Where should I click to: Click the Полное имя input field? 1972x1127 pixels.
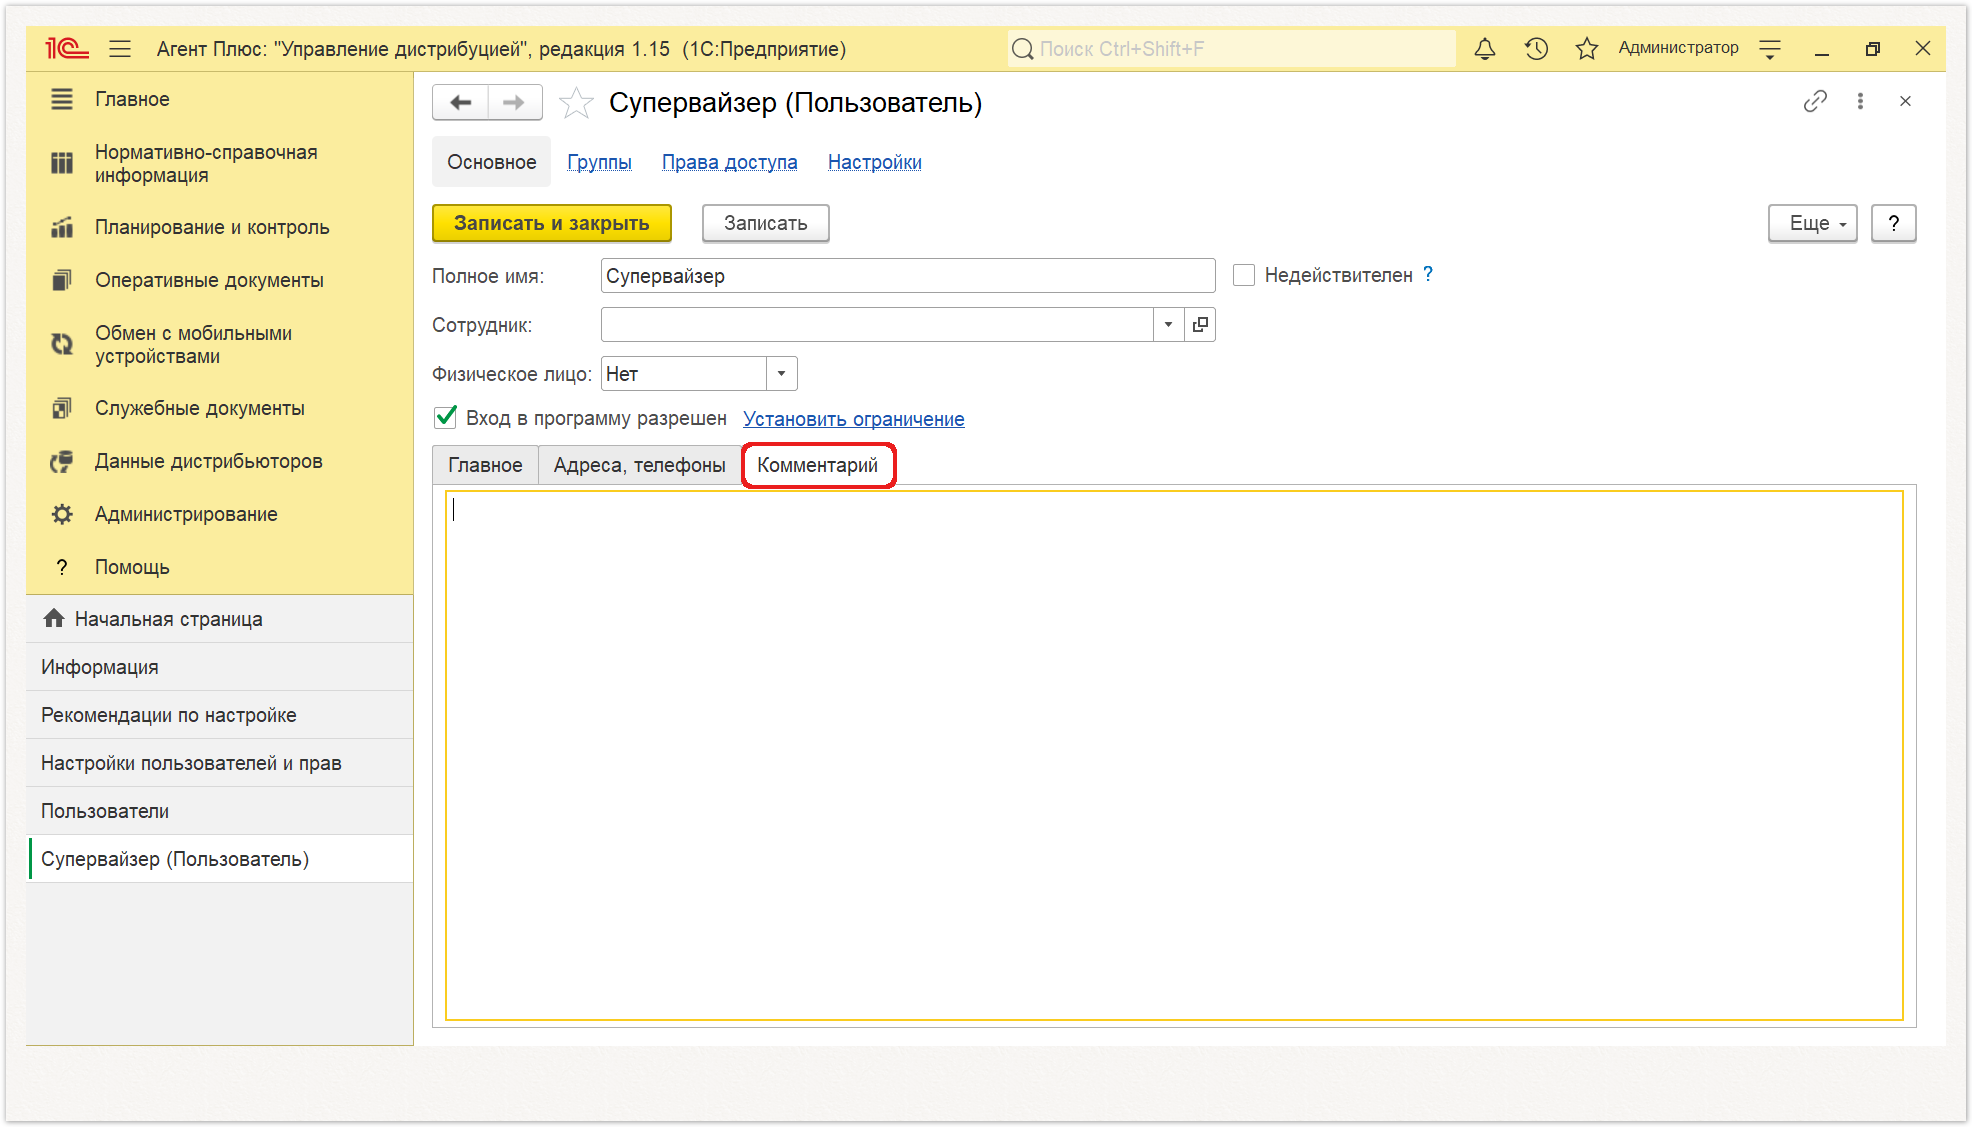908,276
